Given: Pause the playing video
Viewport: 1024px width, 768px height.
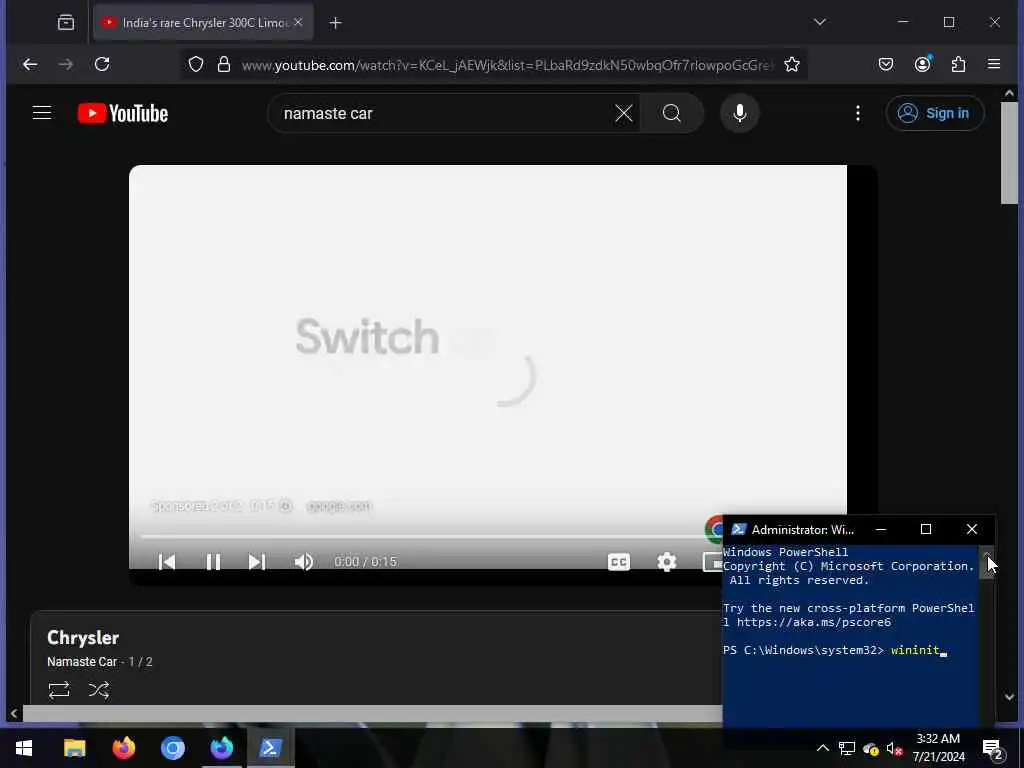Looking at the screenshot, I should pos(213,562).
